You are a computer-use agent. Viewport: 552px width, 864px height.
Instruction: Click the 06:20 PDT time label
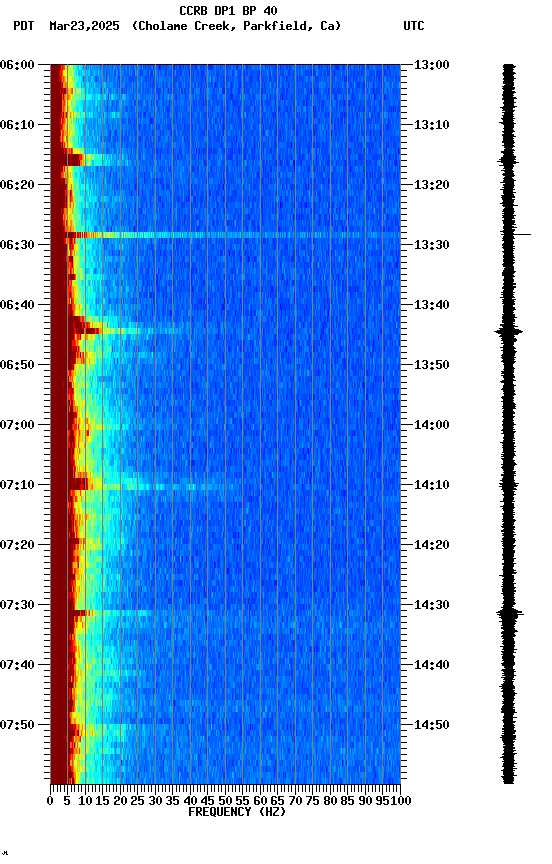[x=17, y=185]
